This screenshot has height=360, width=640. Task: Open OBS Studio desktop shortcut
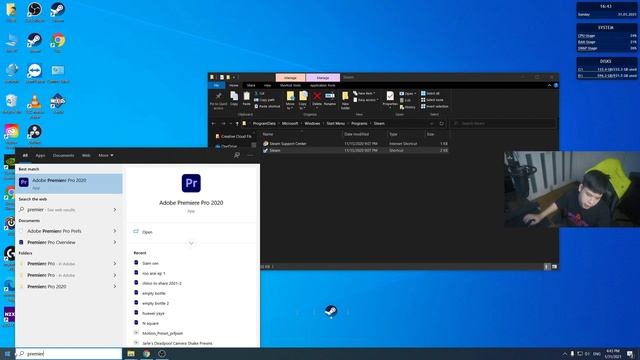point(35,12)
